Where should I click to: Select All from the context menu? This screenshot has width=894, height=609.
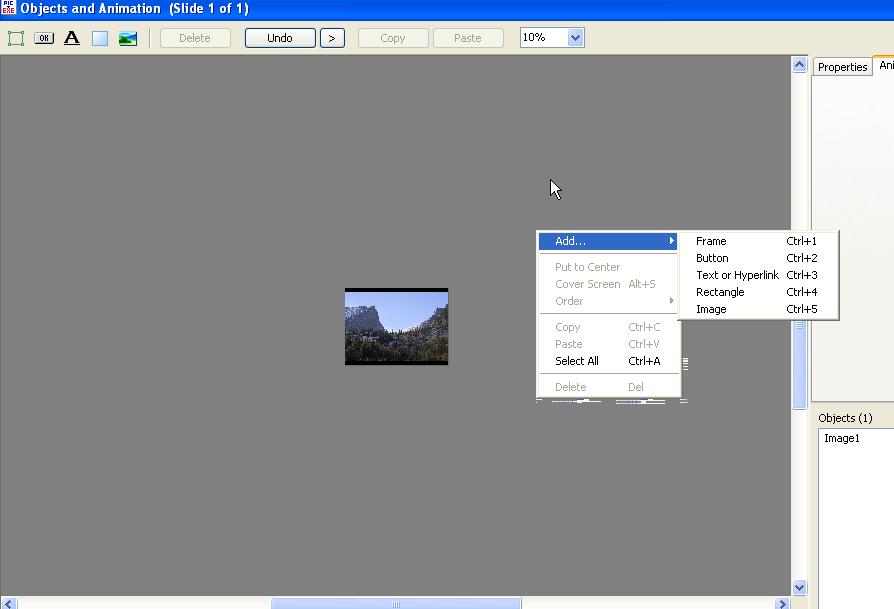(608, 361)
